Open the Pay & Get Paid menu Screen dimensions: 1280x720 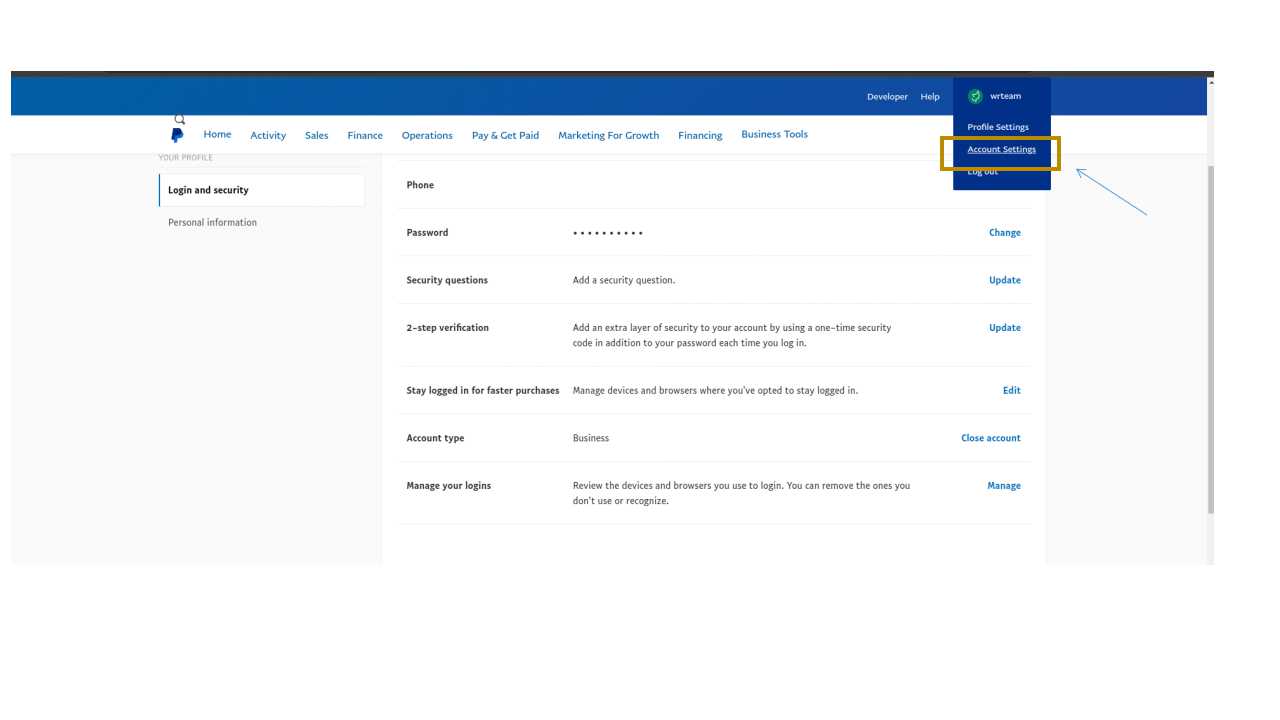tap(505, 136)
